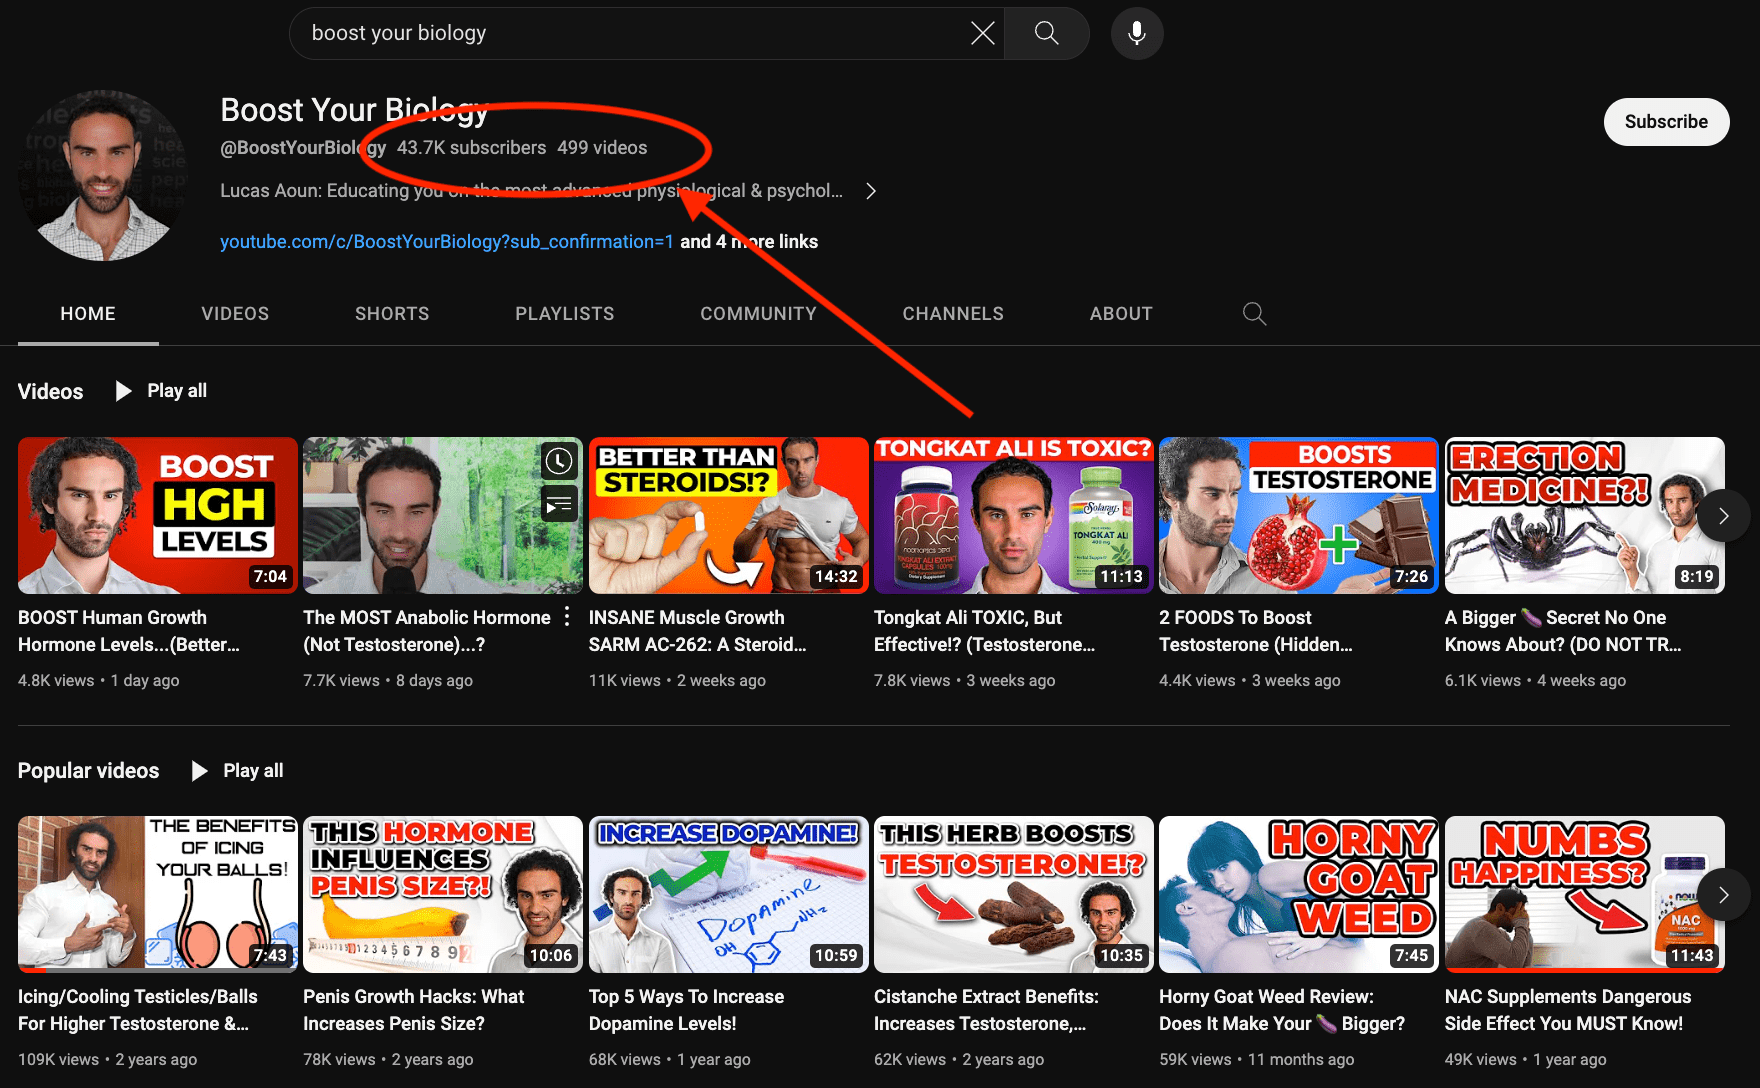Open INCREASE DOPAMINE thumbnail
The image size is (1760, 1088).
[x=729, y=894]
